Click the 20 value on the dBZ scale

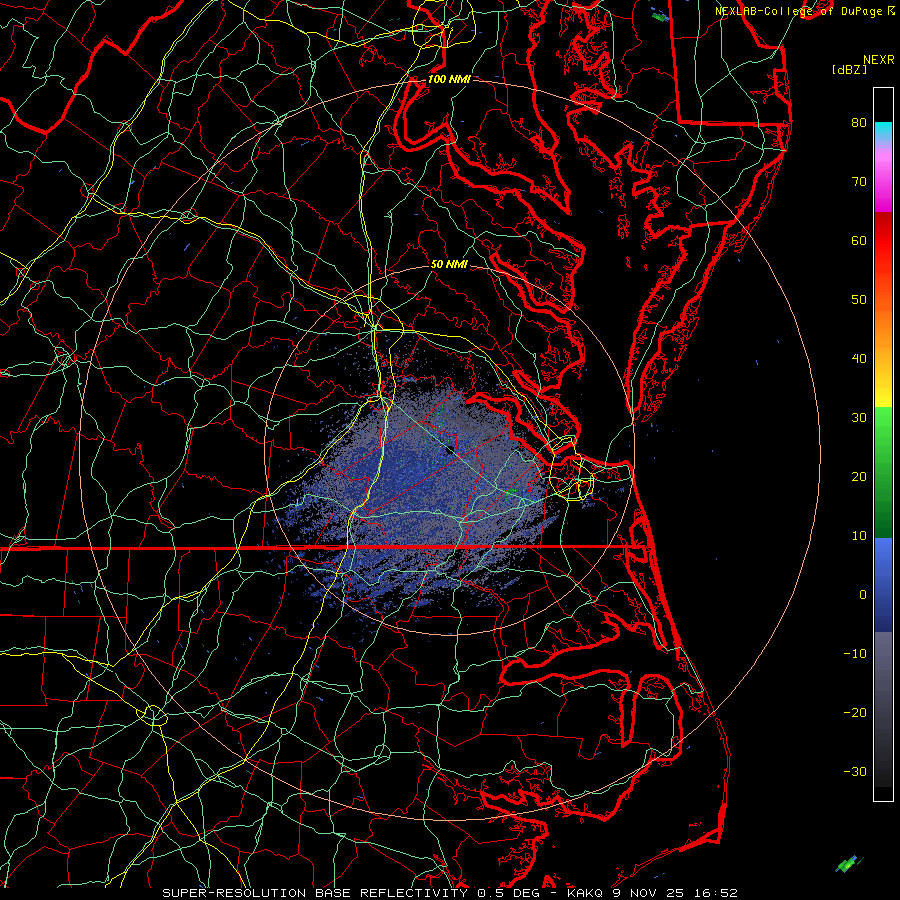[x=859, y=477]
